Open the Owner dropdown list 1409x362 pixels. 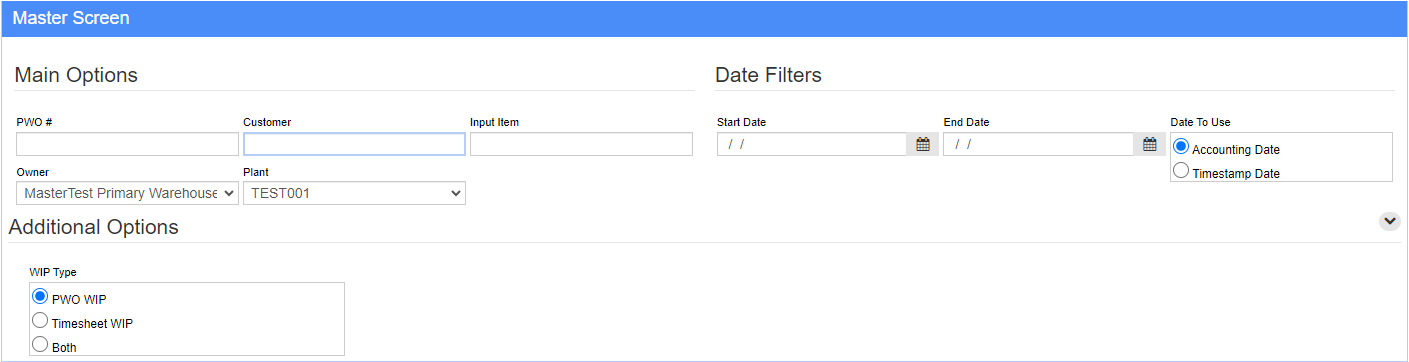[127, 193]
